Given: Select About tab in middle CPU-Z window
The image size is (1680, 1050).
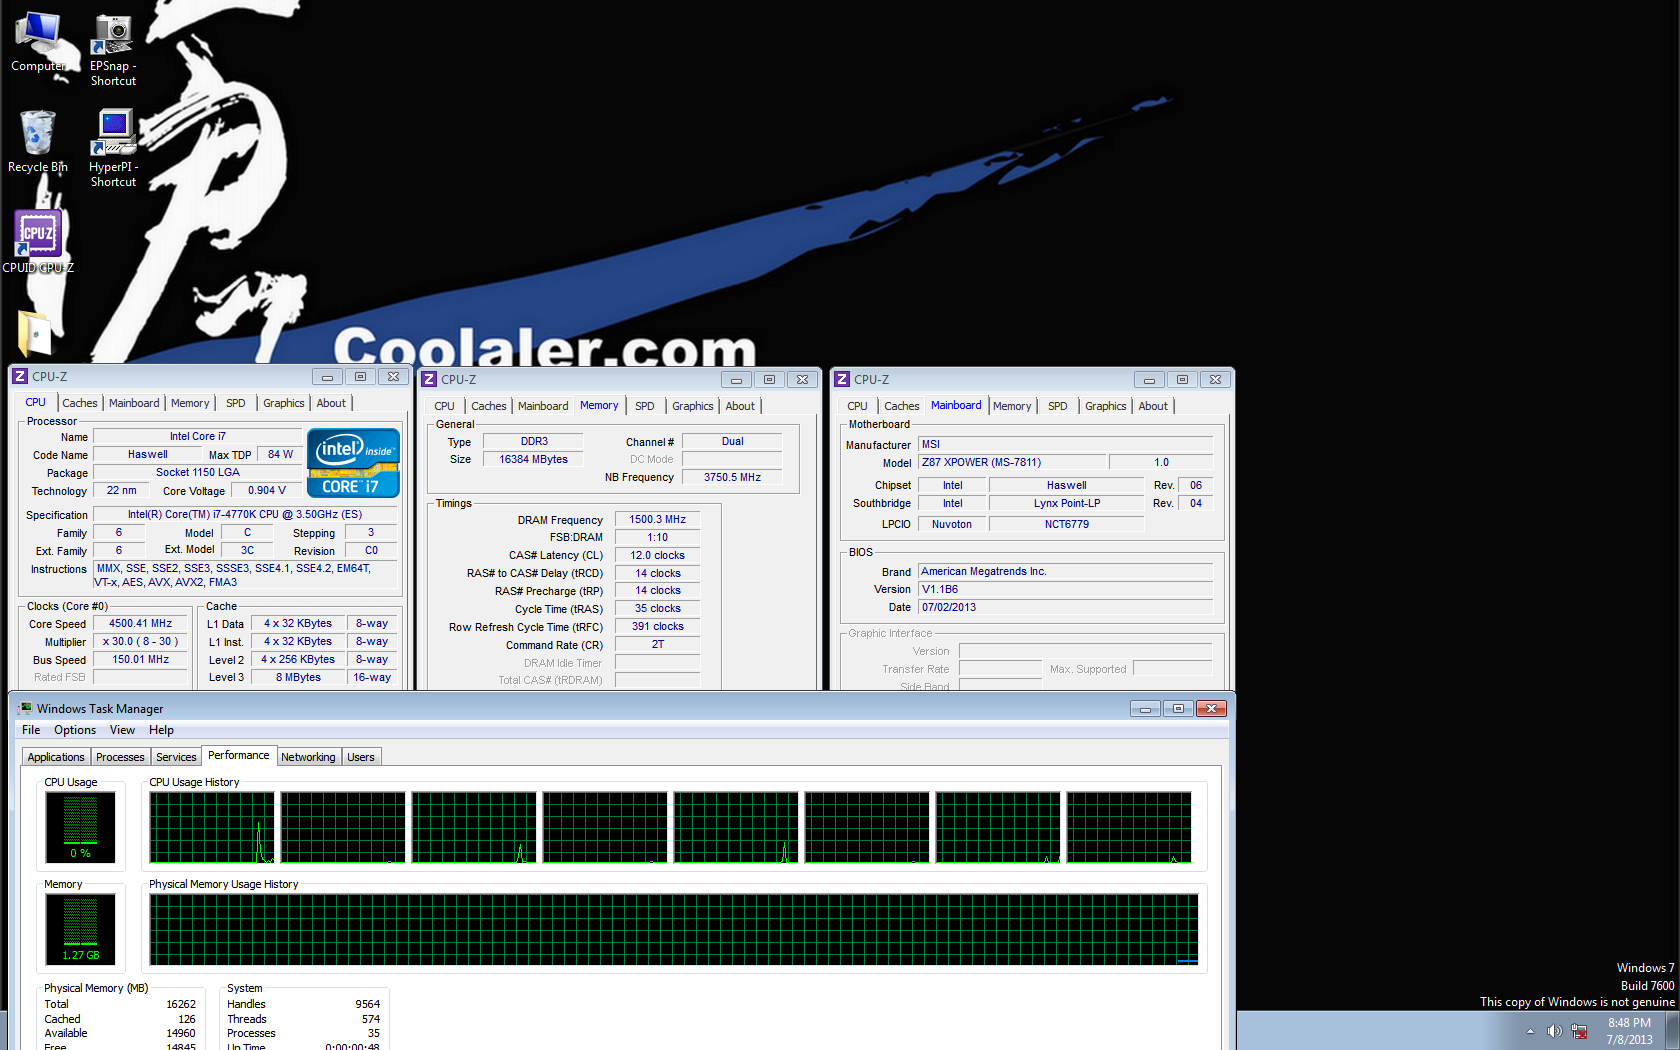Looking at the screenshot, I should click(740, 407).
